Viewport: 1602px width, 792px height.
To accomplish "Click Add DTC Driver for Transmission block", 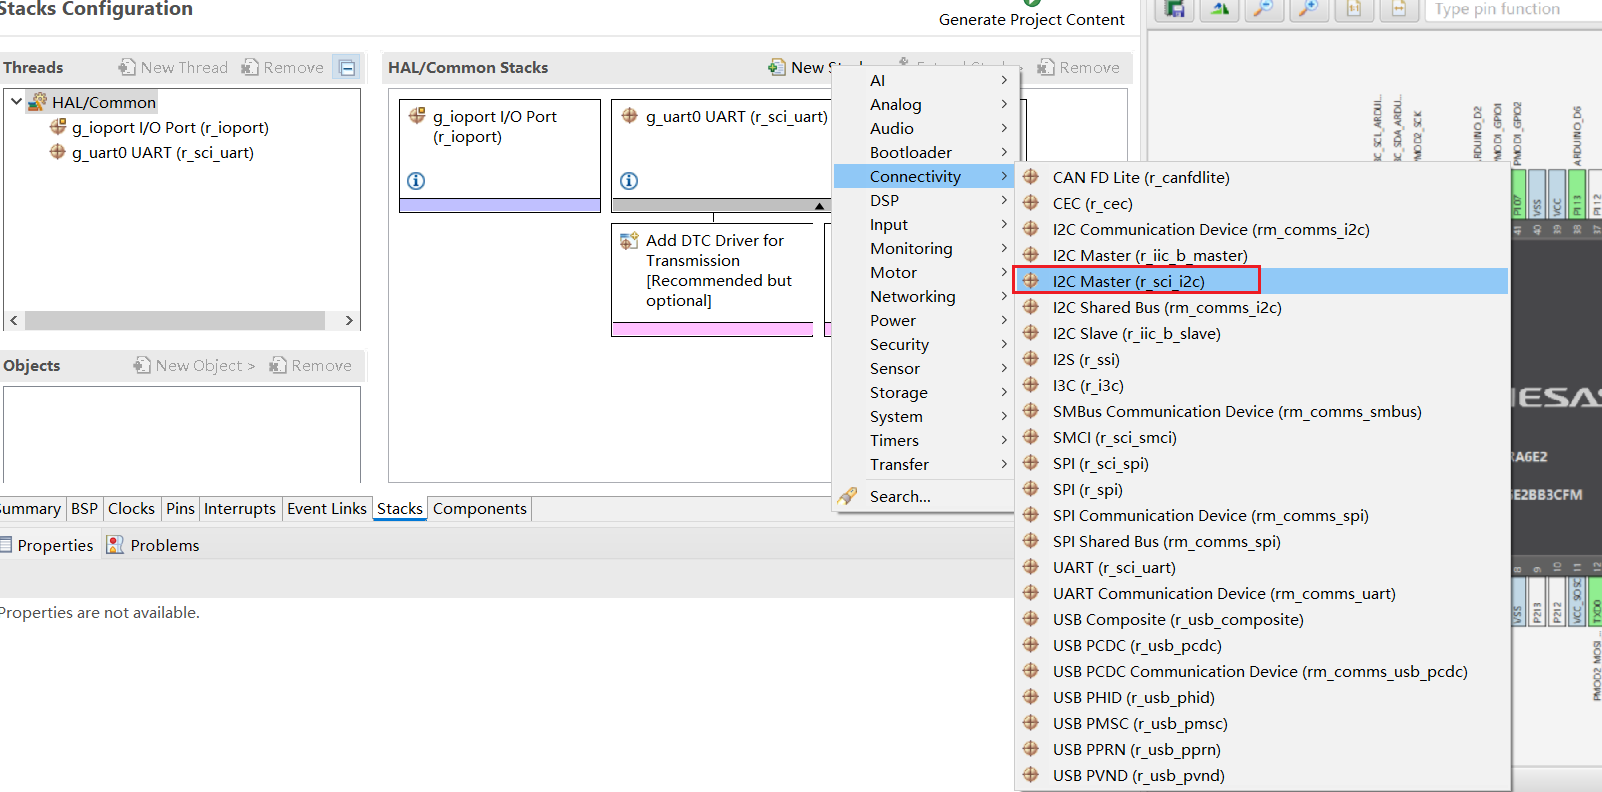I will 712,271.
